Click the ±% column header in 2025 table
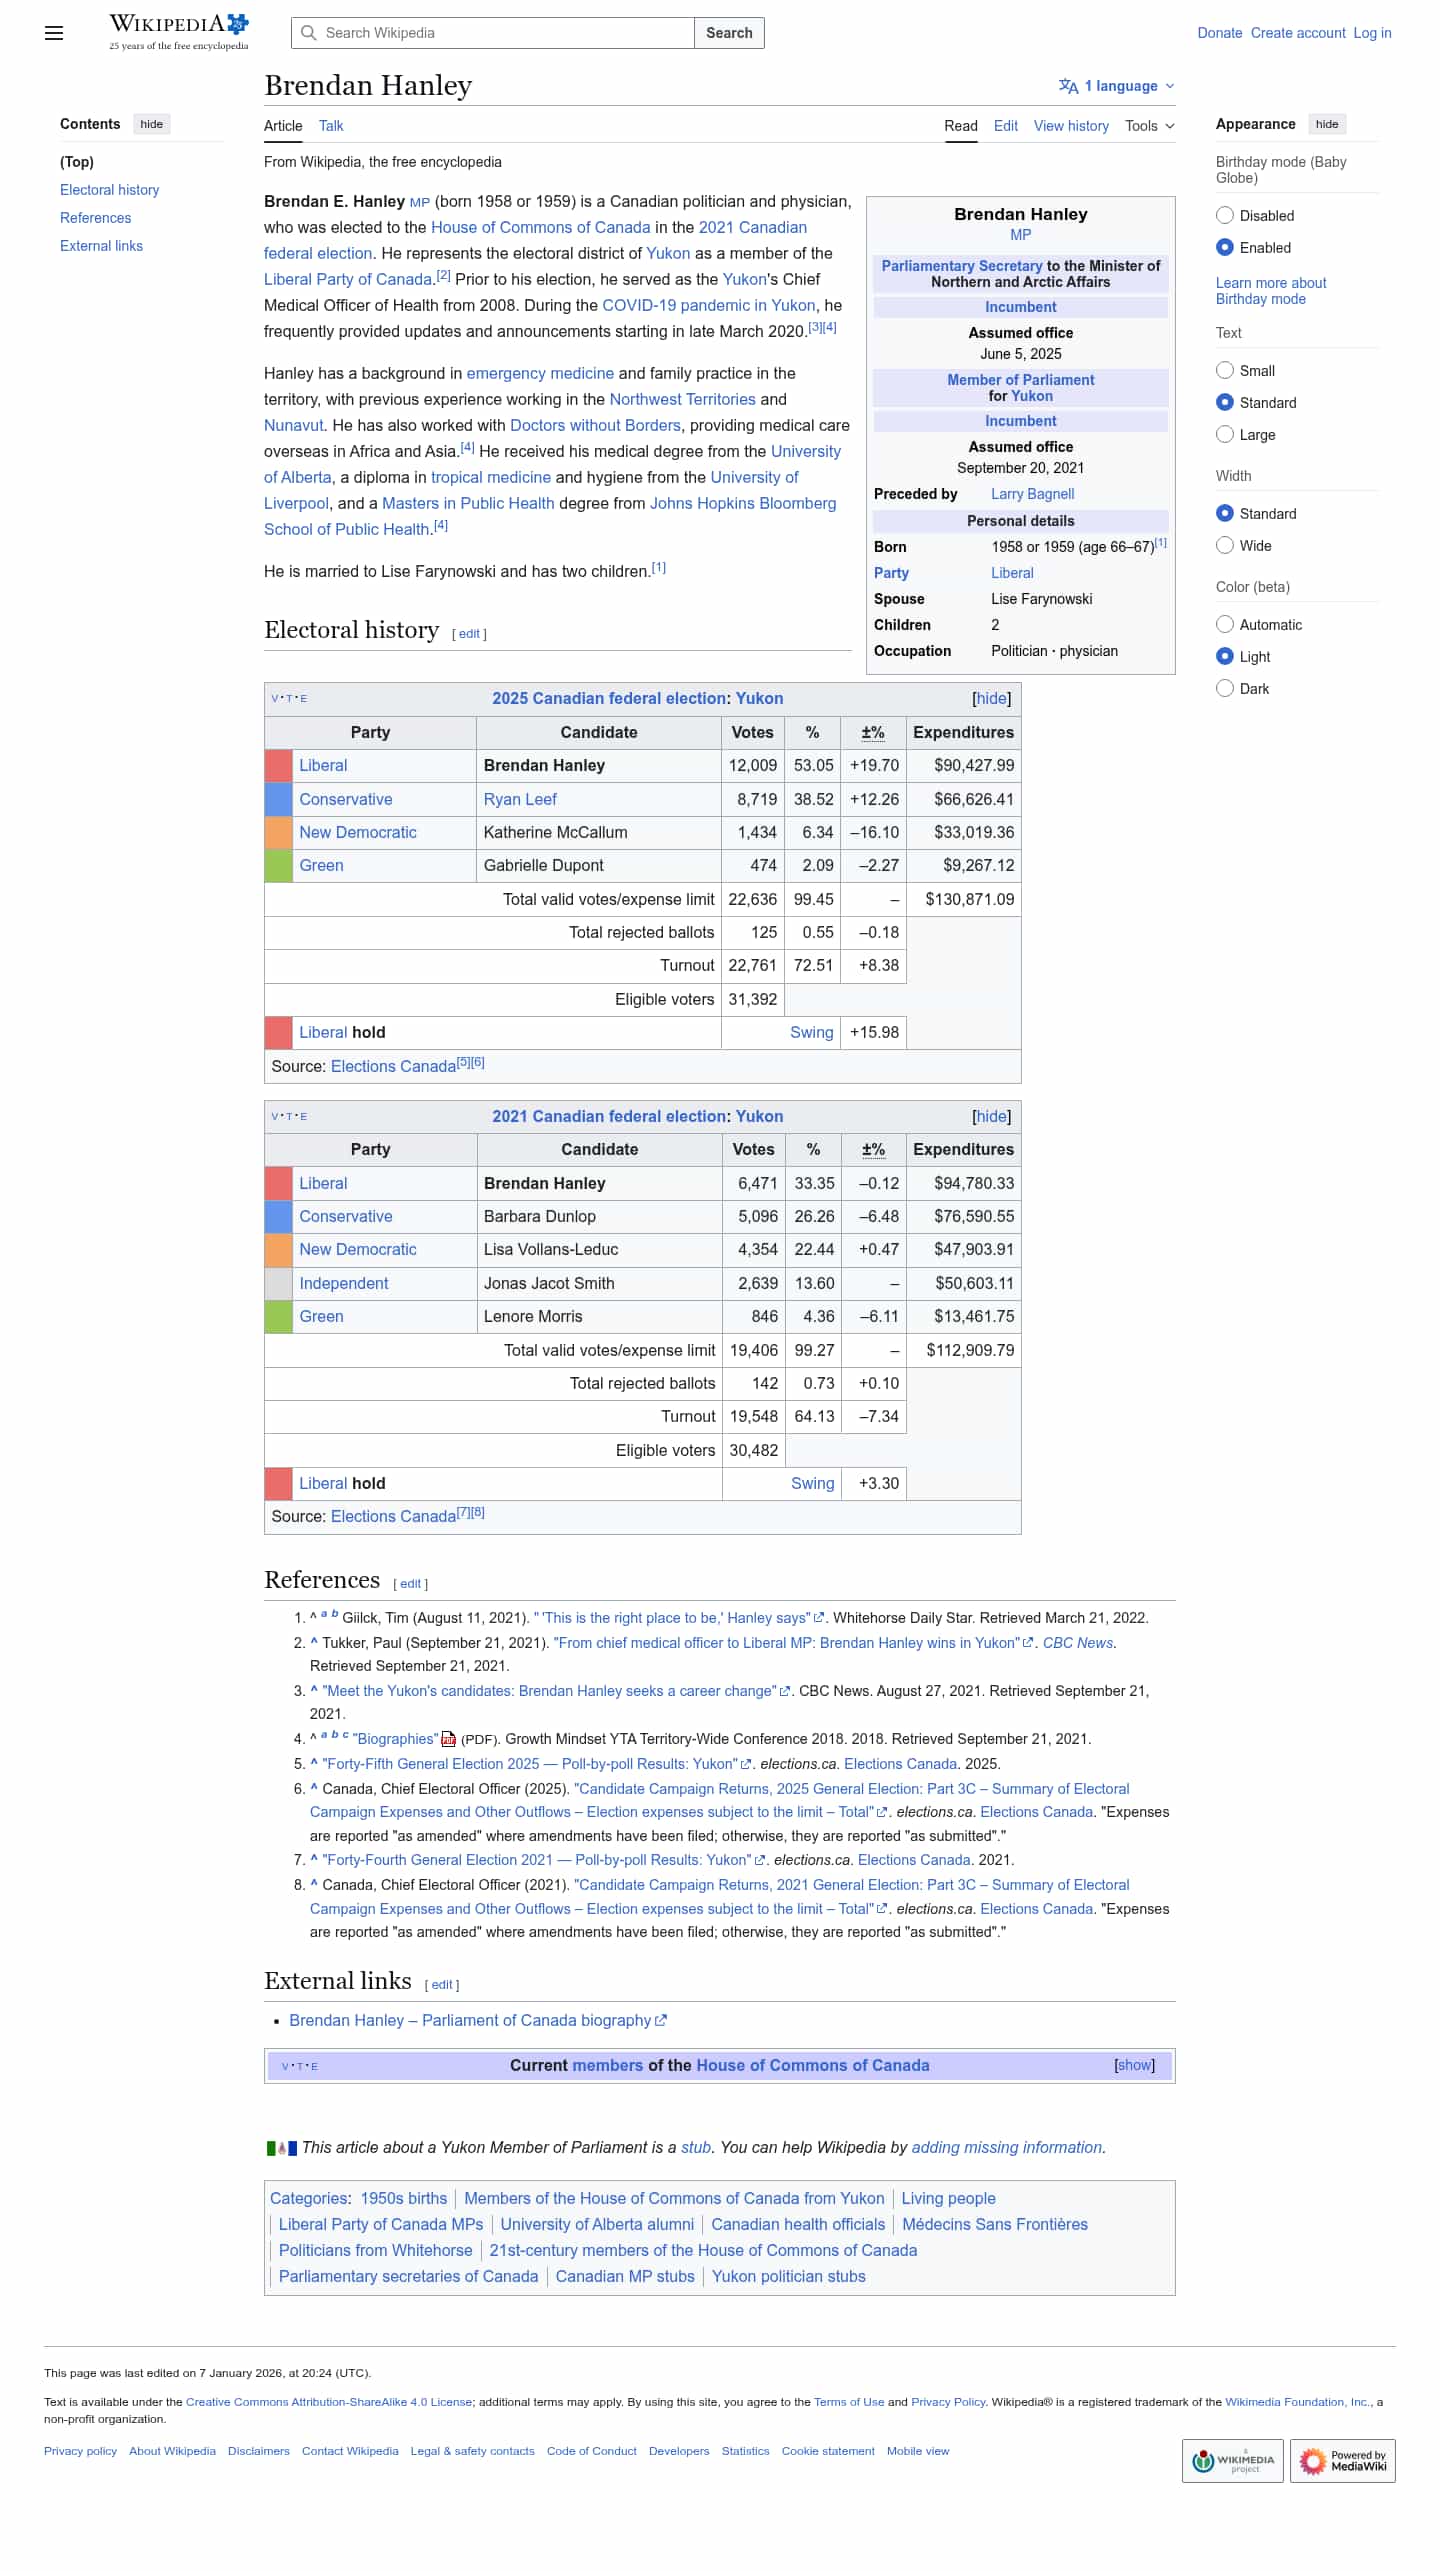The height and width of the screenshot is (2571, 1440). pyautogui.click(x=873, y=732)
